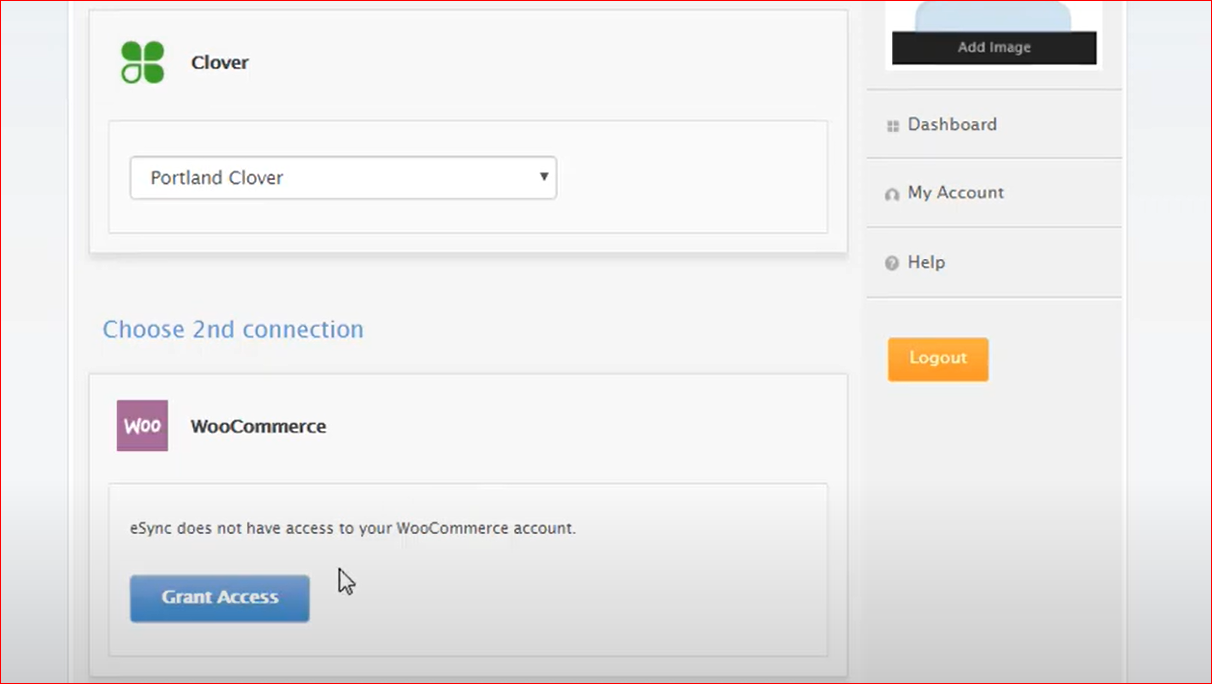
Task: Click the Grant Access button
Action: (220, 598)
